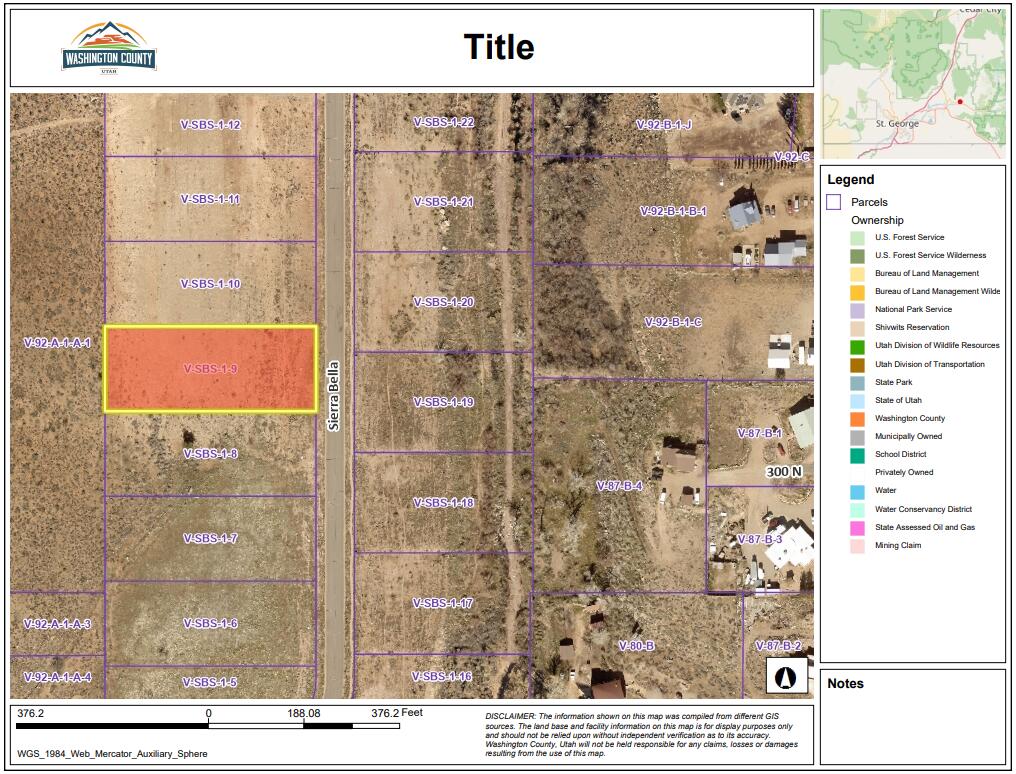Click the Sierra Bella street label
Image resolution: width=1016 pixels, height=774 pixels.
tap(335, 396)
